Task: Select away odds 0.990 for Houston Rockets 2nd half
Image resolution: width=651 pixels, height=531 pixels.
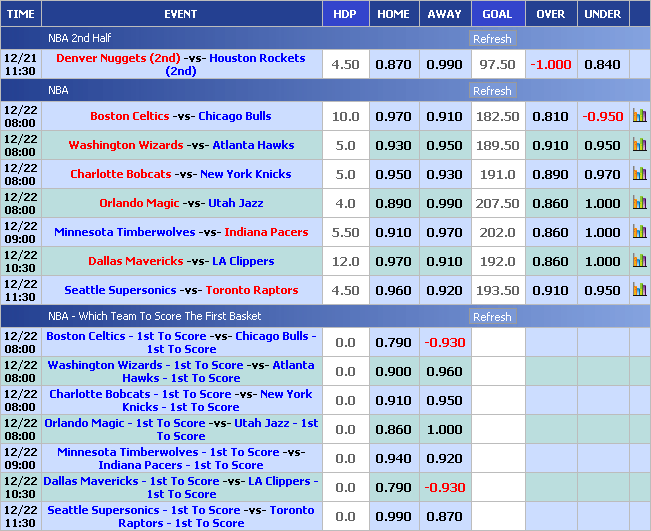Action: [444, 64]
